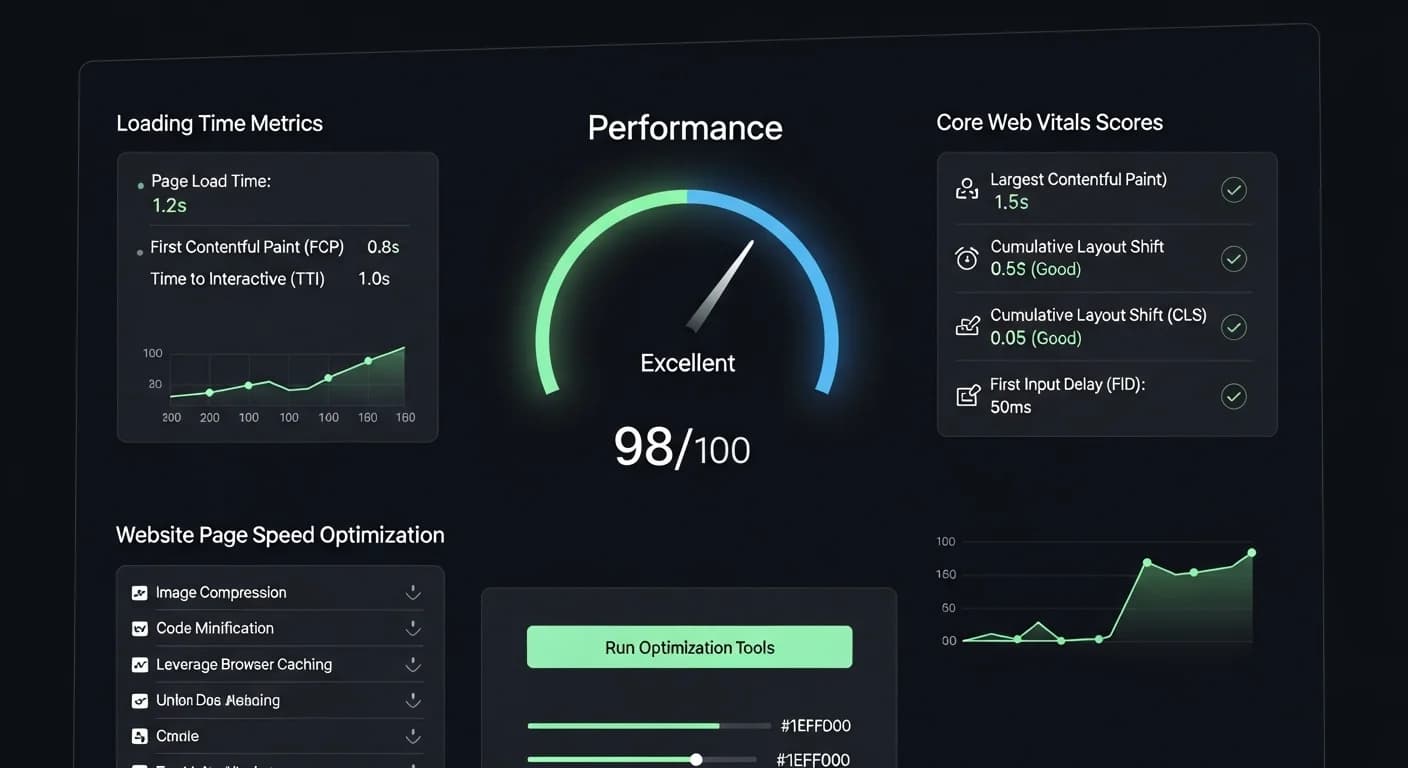Click the Leverage Browser Caching row icon

pyautogui.click(x=140, y=665)
